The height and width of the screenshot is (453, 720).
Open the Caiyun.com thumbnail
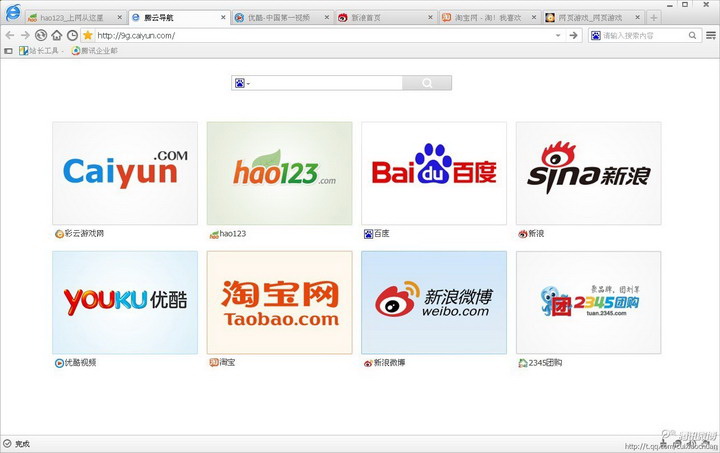tap(125, 173)
